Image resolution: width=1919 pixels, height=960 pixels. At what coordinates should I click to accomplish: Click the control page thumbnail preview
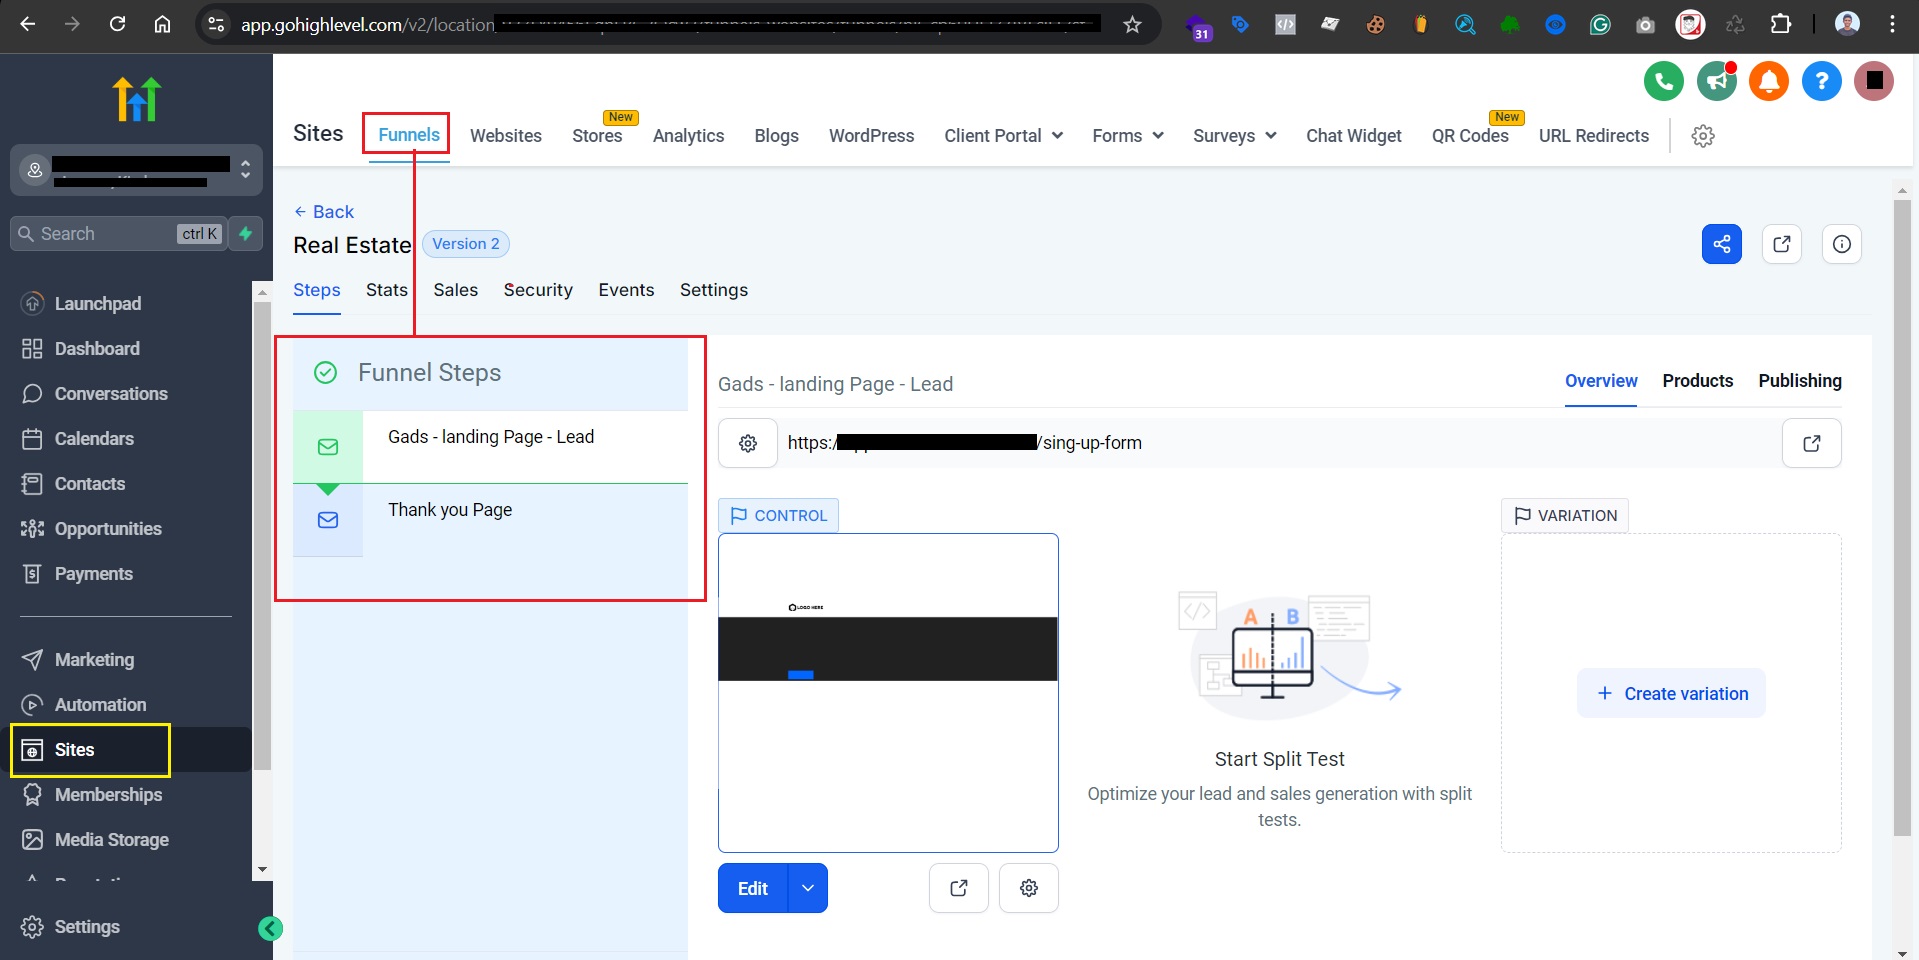888,693
